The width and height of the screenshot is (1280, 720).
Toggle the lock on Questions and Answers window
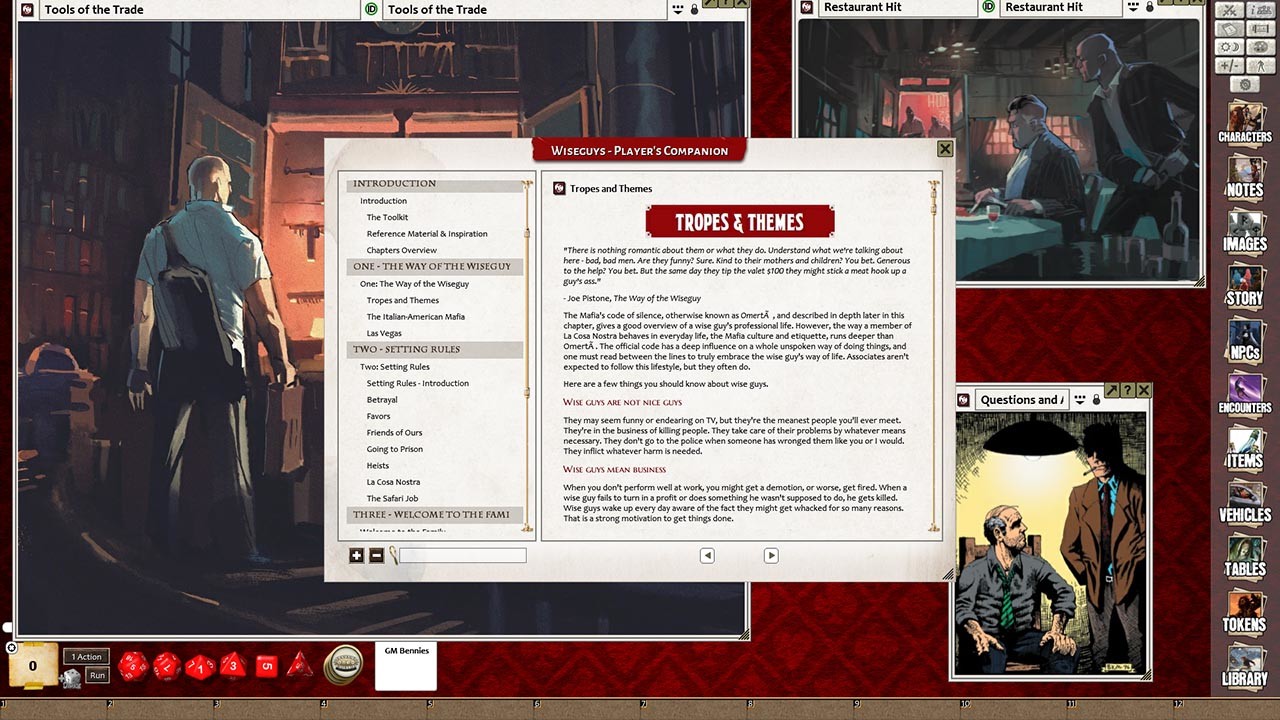click(1096, 400)
